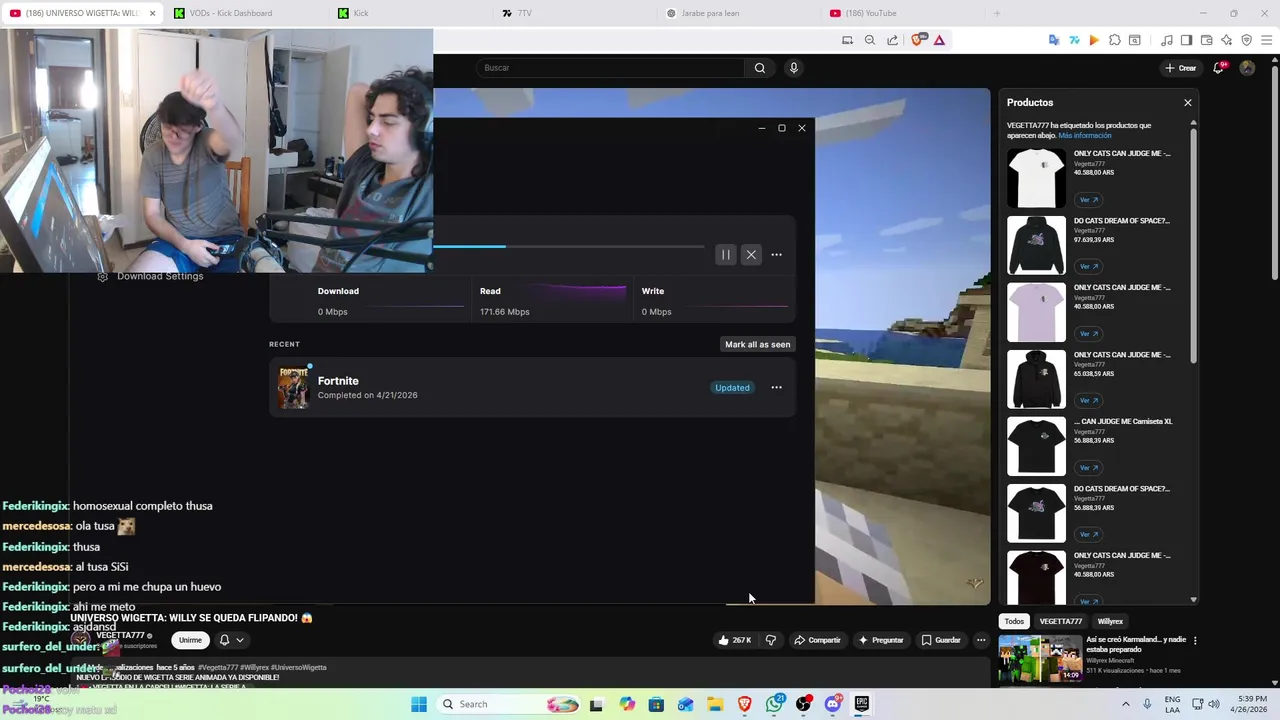Switch to the (186) YouTube browser tab
The height and width of the screenshot is (720, 1280).
(870, 13)
